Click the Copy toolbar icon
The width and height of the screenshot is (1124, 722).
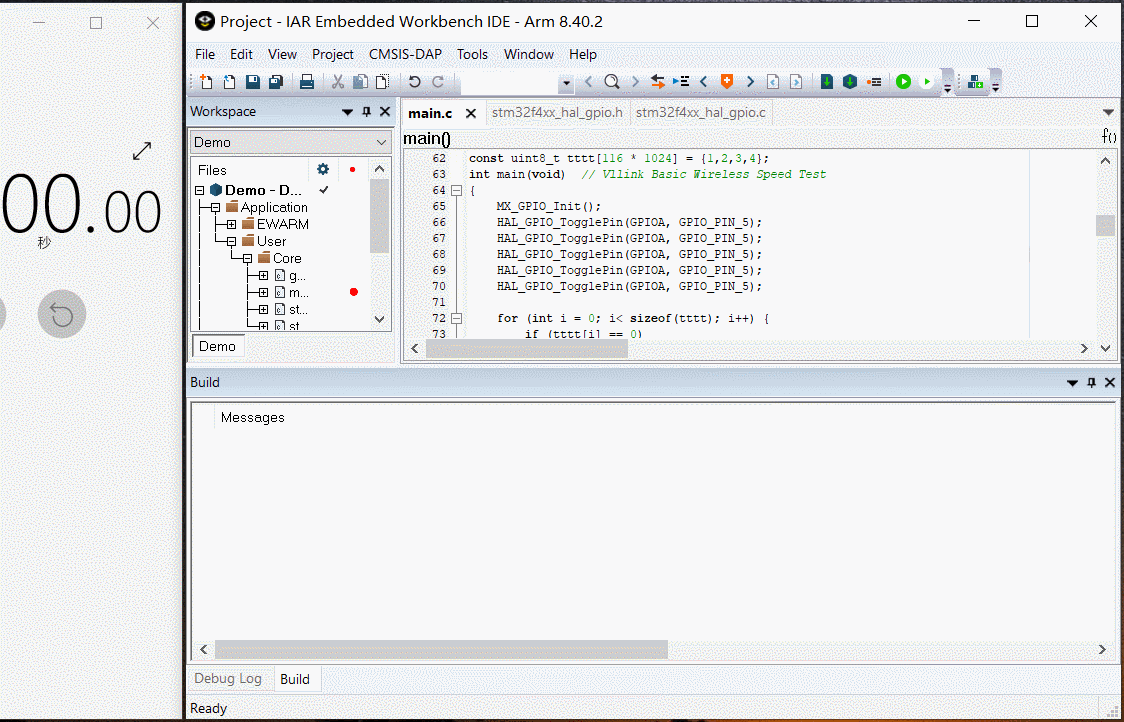pyautogui.click(x=361, y=82)
